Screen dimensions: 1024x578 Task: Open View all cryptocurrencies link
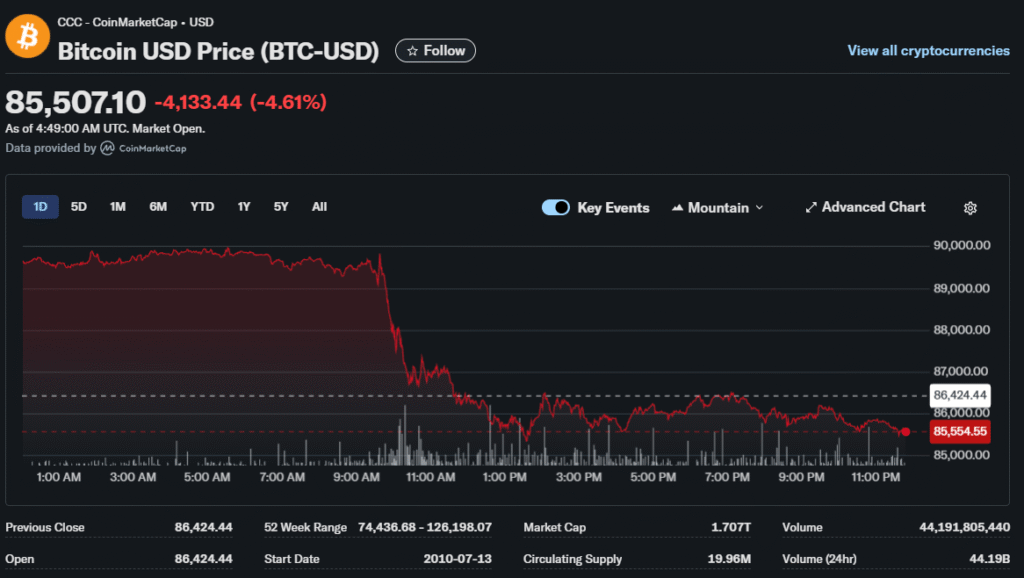coord(928,51)
